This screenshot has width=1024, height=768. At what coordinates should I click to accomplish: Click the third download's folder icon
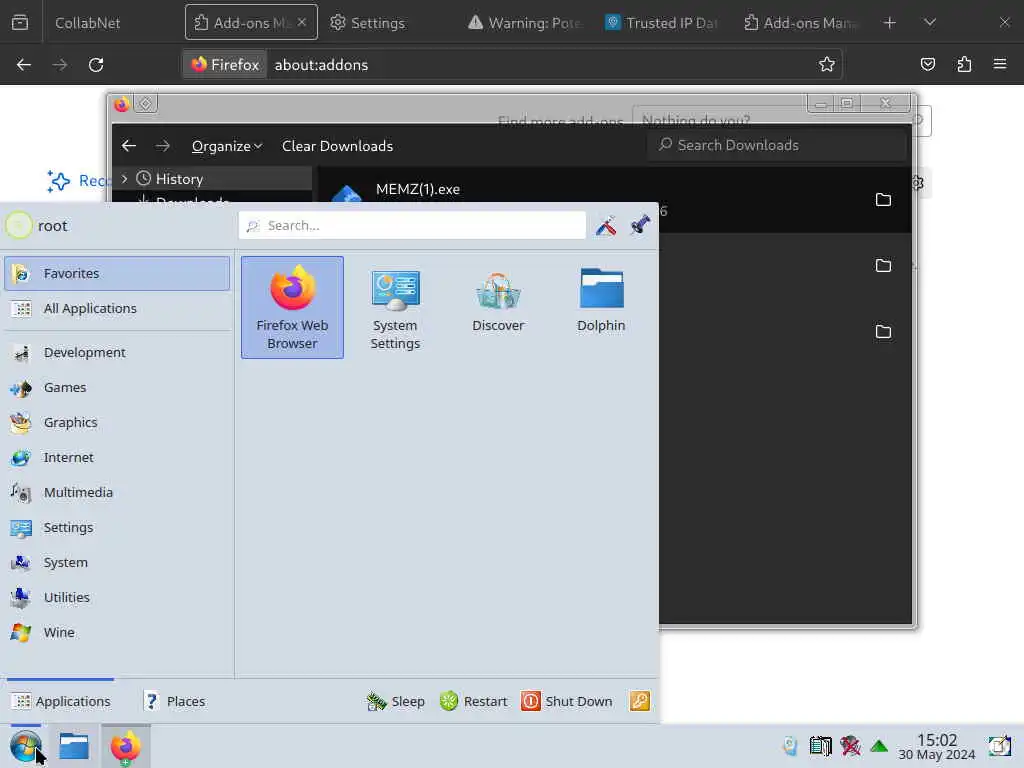pos(883,332)
